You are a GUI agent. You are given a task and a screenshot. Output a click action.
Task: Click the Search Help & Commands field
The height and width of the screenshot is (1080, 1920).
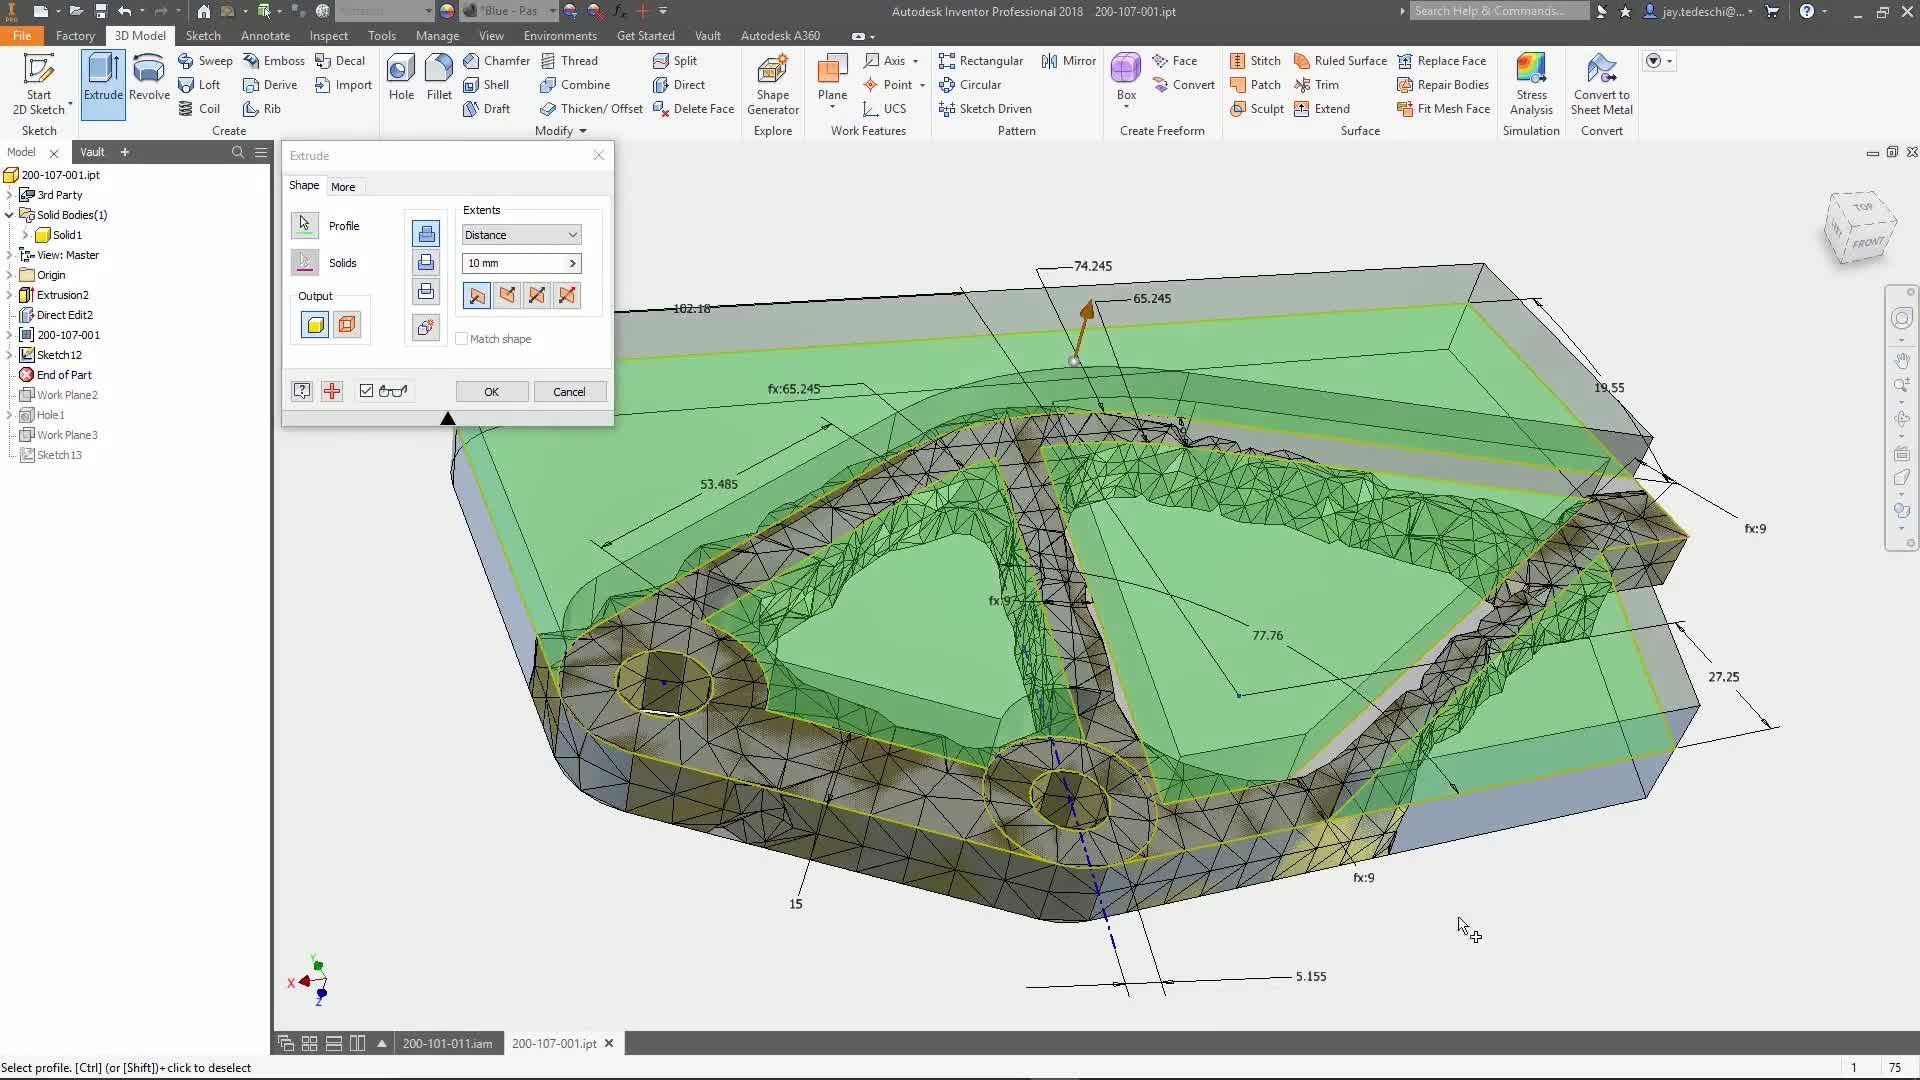point(1498,11)
